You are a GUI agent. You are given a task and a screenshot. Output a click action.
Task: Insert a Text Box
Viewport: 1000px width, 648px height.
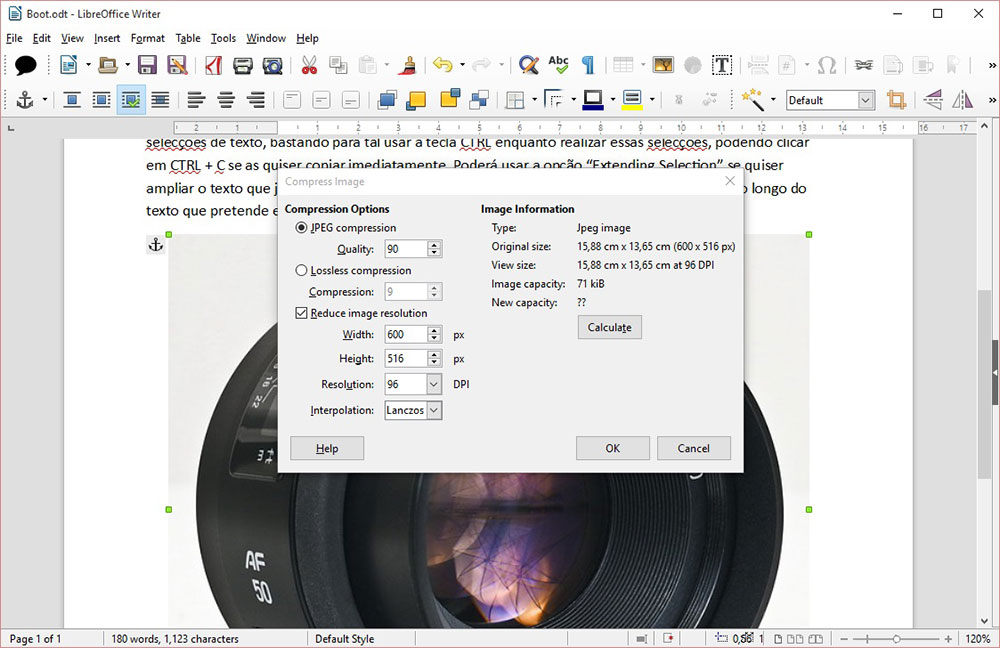(x=722, y=65)
